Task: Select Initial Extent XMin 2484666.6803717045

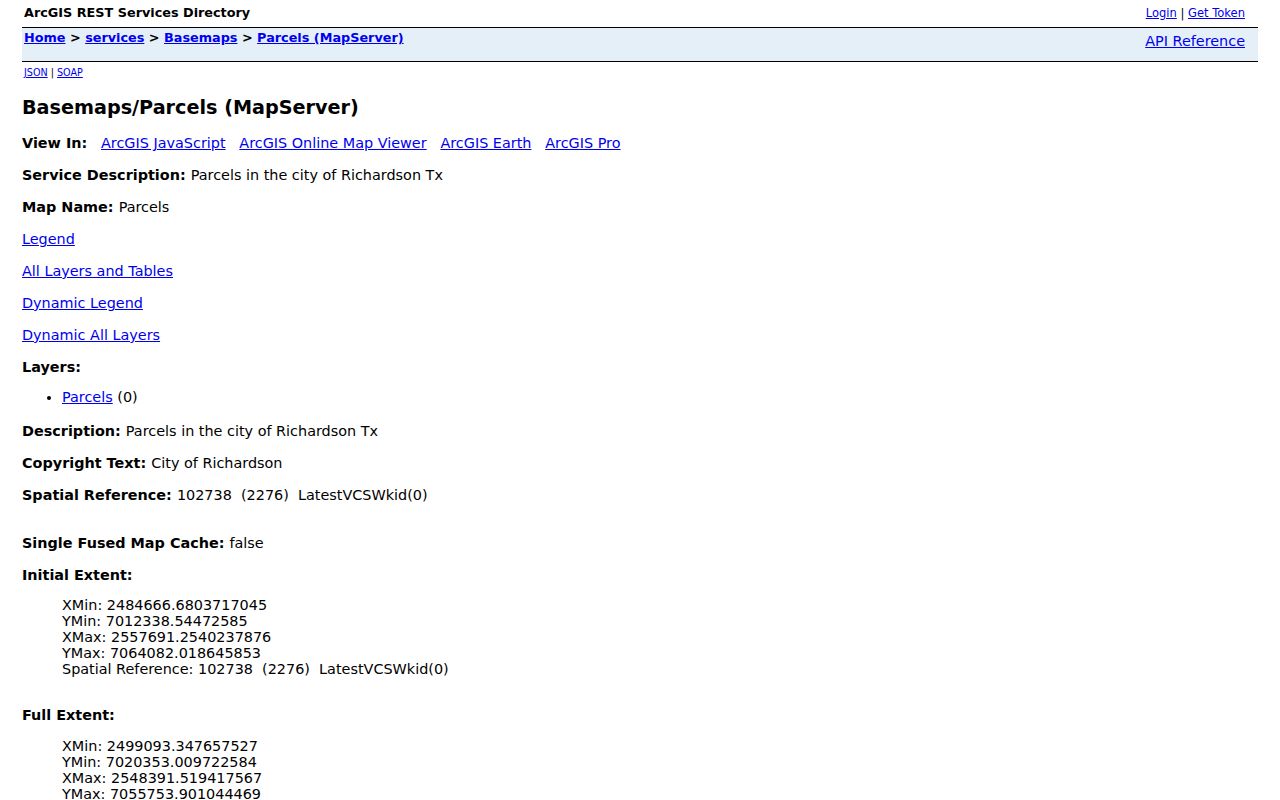Action: click(164, 605)
